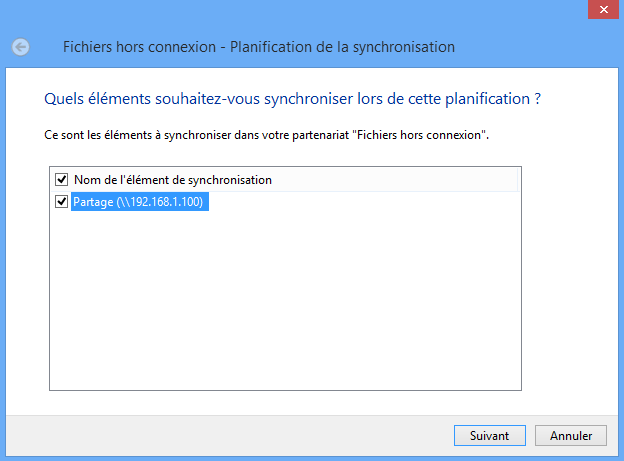Uncheck the Partage share checkbox
The image size is (624, 461).
point(62,201)
